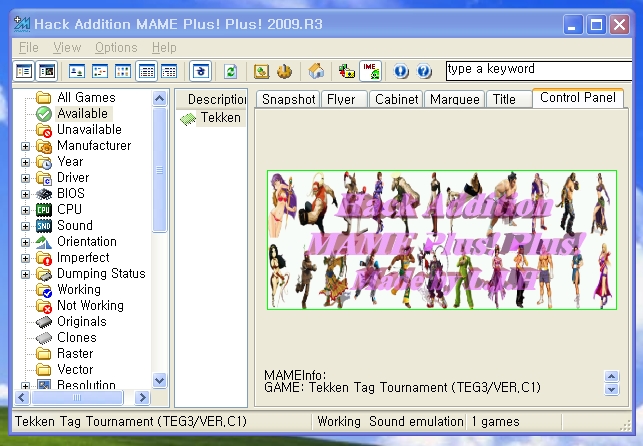643x446 pixels.
Task: Click the green CPU icon
Action: click(44, 210)
